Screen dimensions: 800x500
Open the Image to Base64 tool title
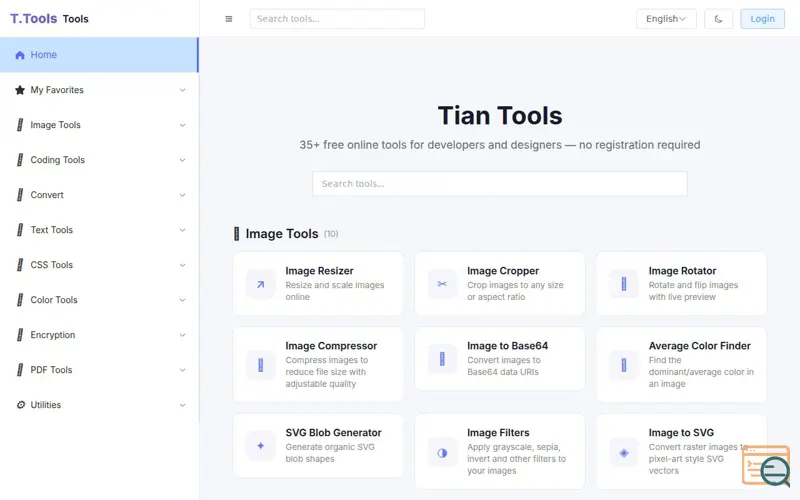[x=508, y=346]
